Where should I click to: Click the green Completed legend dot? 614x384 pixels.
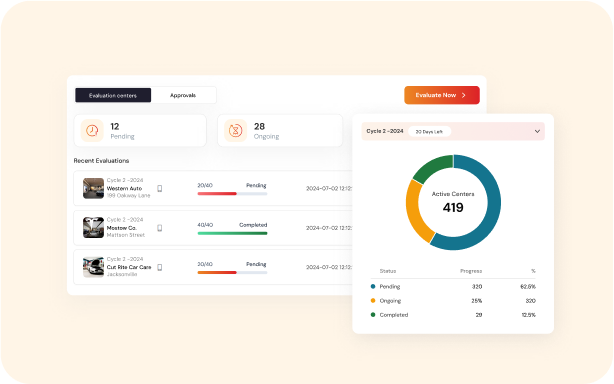[x=373, y=315]
